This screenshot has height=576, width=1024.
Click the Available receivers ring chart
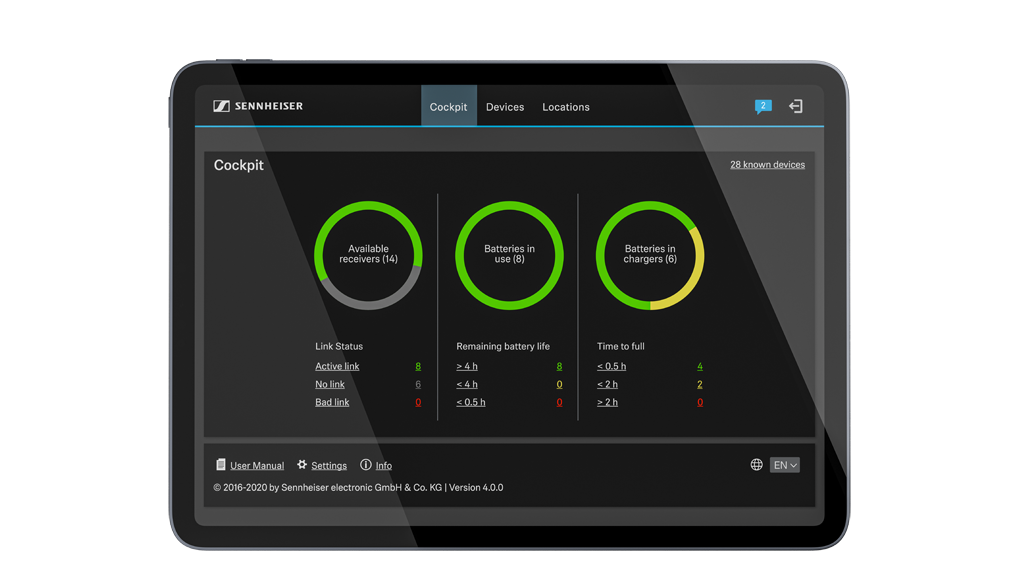pyautogui.click(x=368, y=255)
